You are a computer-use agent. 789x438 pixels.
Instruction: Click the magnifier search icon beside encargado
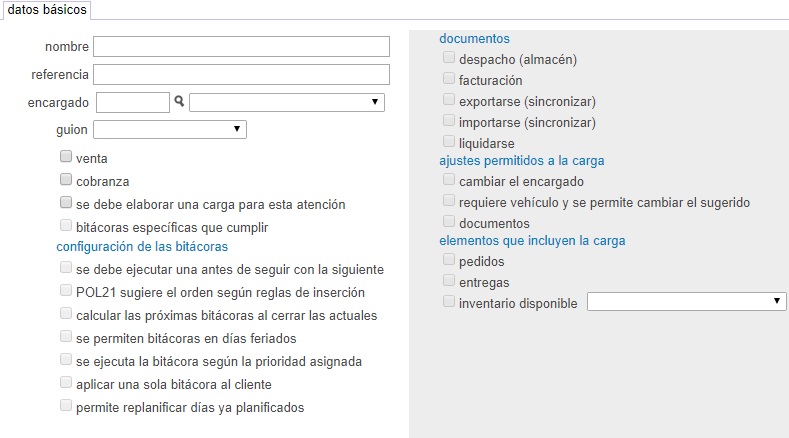(179, 101)
